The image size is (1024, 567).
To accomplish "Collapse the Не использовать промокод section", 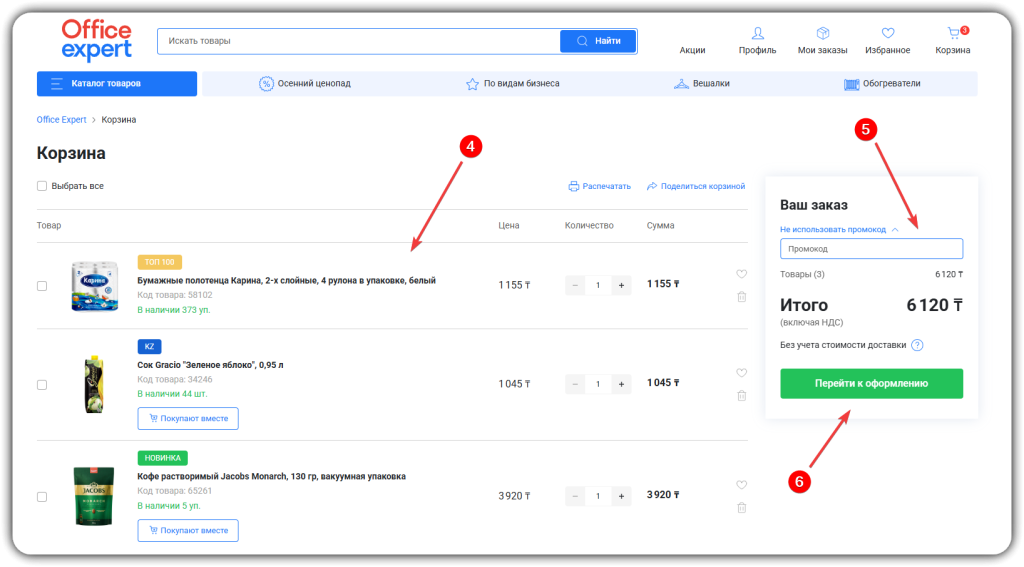I will [839, 229].
